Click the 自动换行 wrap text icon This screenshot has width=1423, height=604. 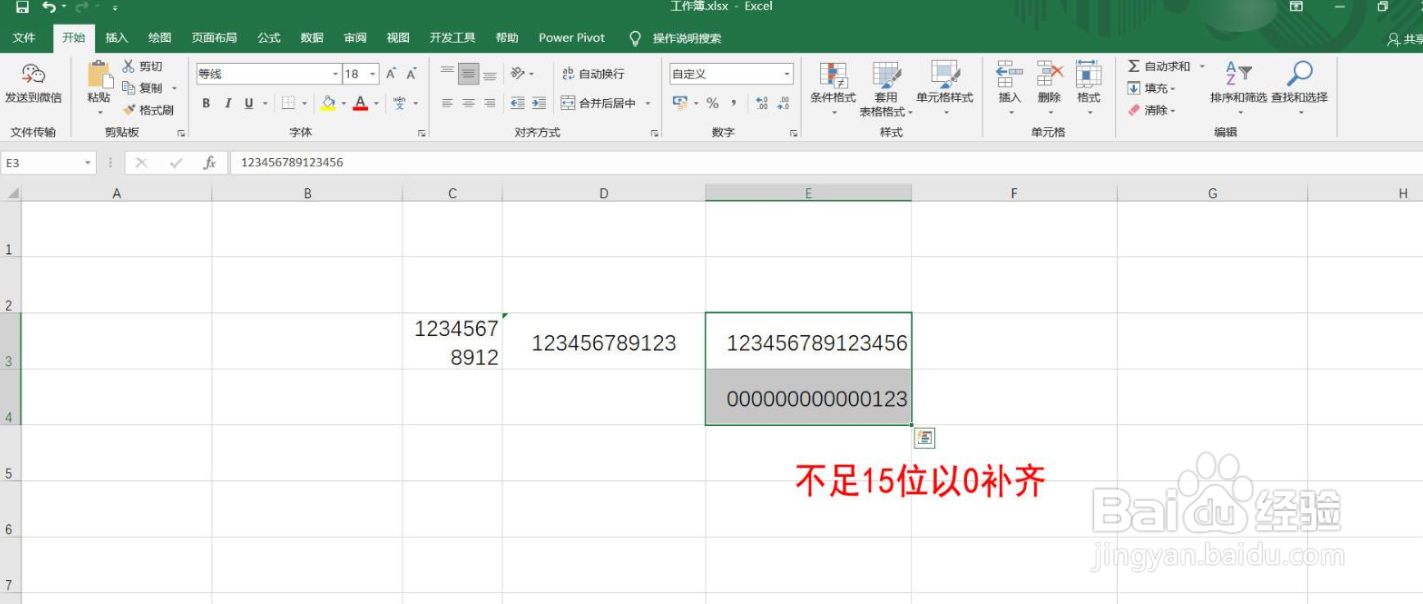(x=570, y=73)
